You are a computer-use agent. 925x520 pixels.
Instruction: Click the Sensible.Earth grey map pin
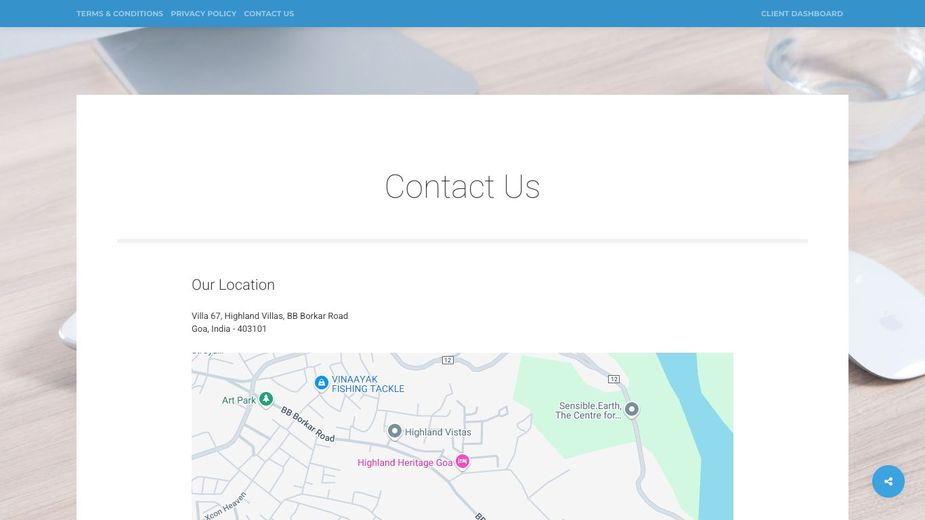pos(631,410)
